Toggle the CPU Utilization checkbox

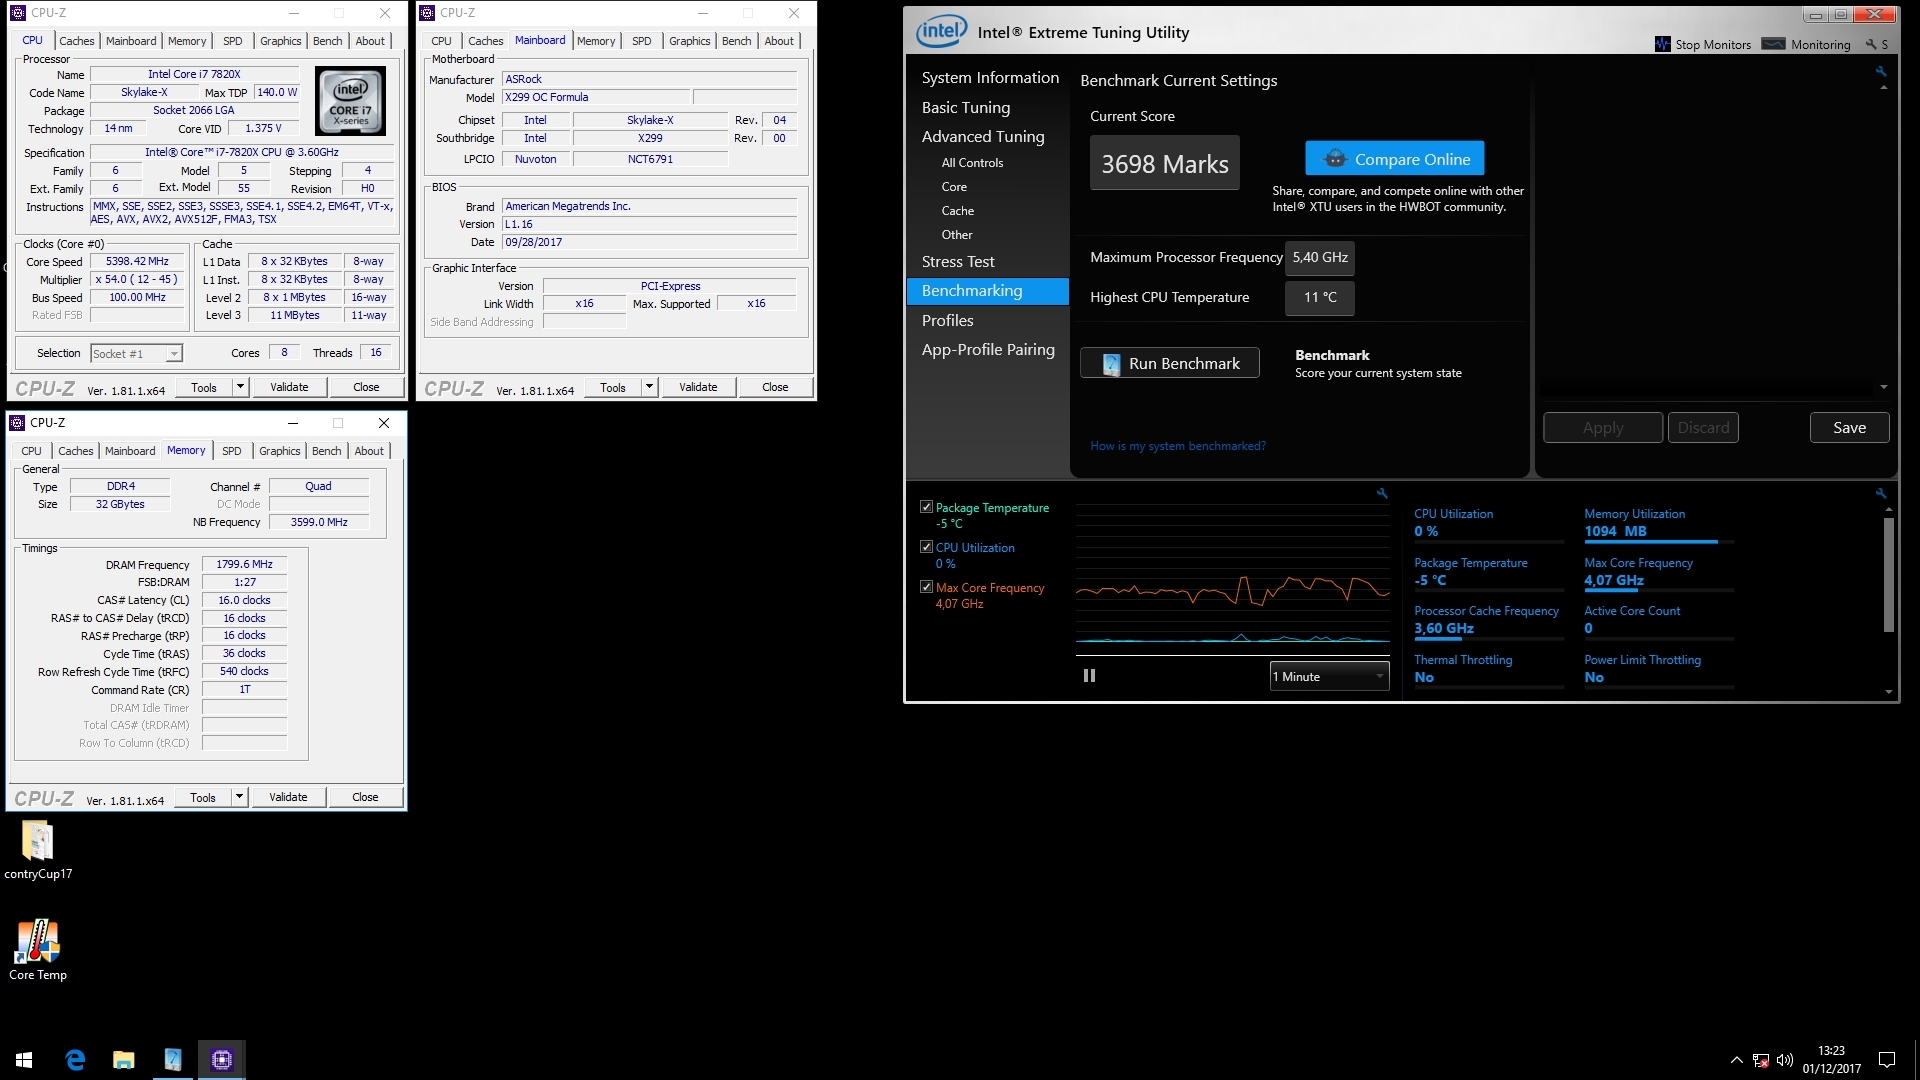926,547
